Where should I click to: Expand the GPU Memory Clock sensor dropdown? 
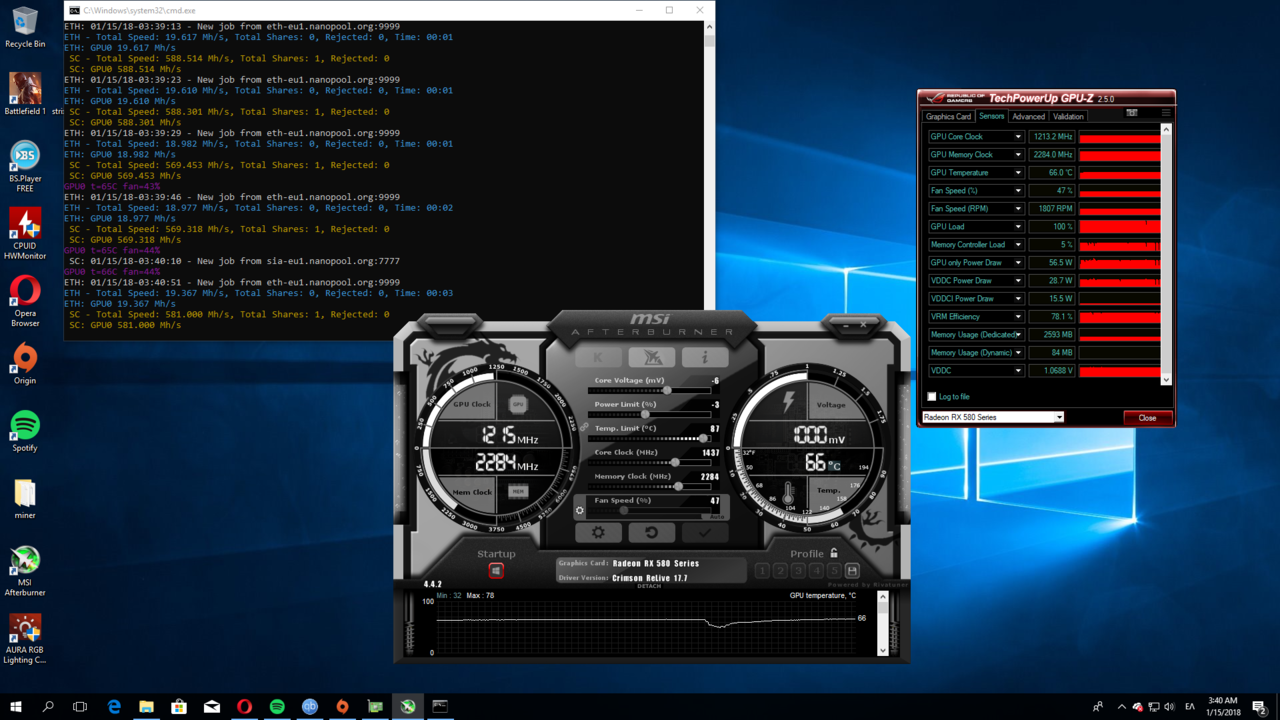(1018, 155)
